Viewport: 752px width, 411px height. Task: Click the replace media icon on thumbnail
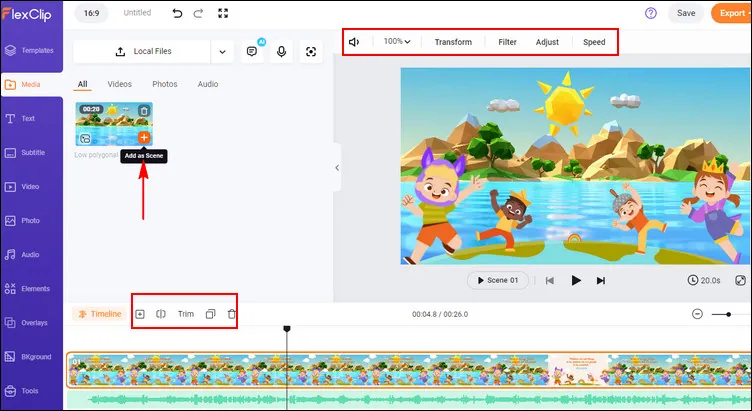click(85, 139)
